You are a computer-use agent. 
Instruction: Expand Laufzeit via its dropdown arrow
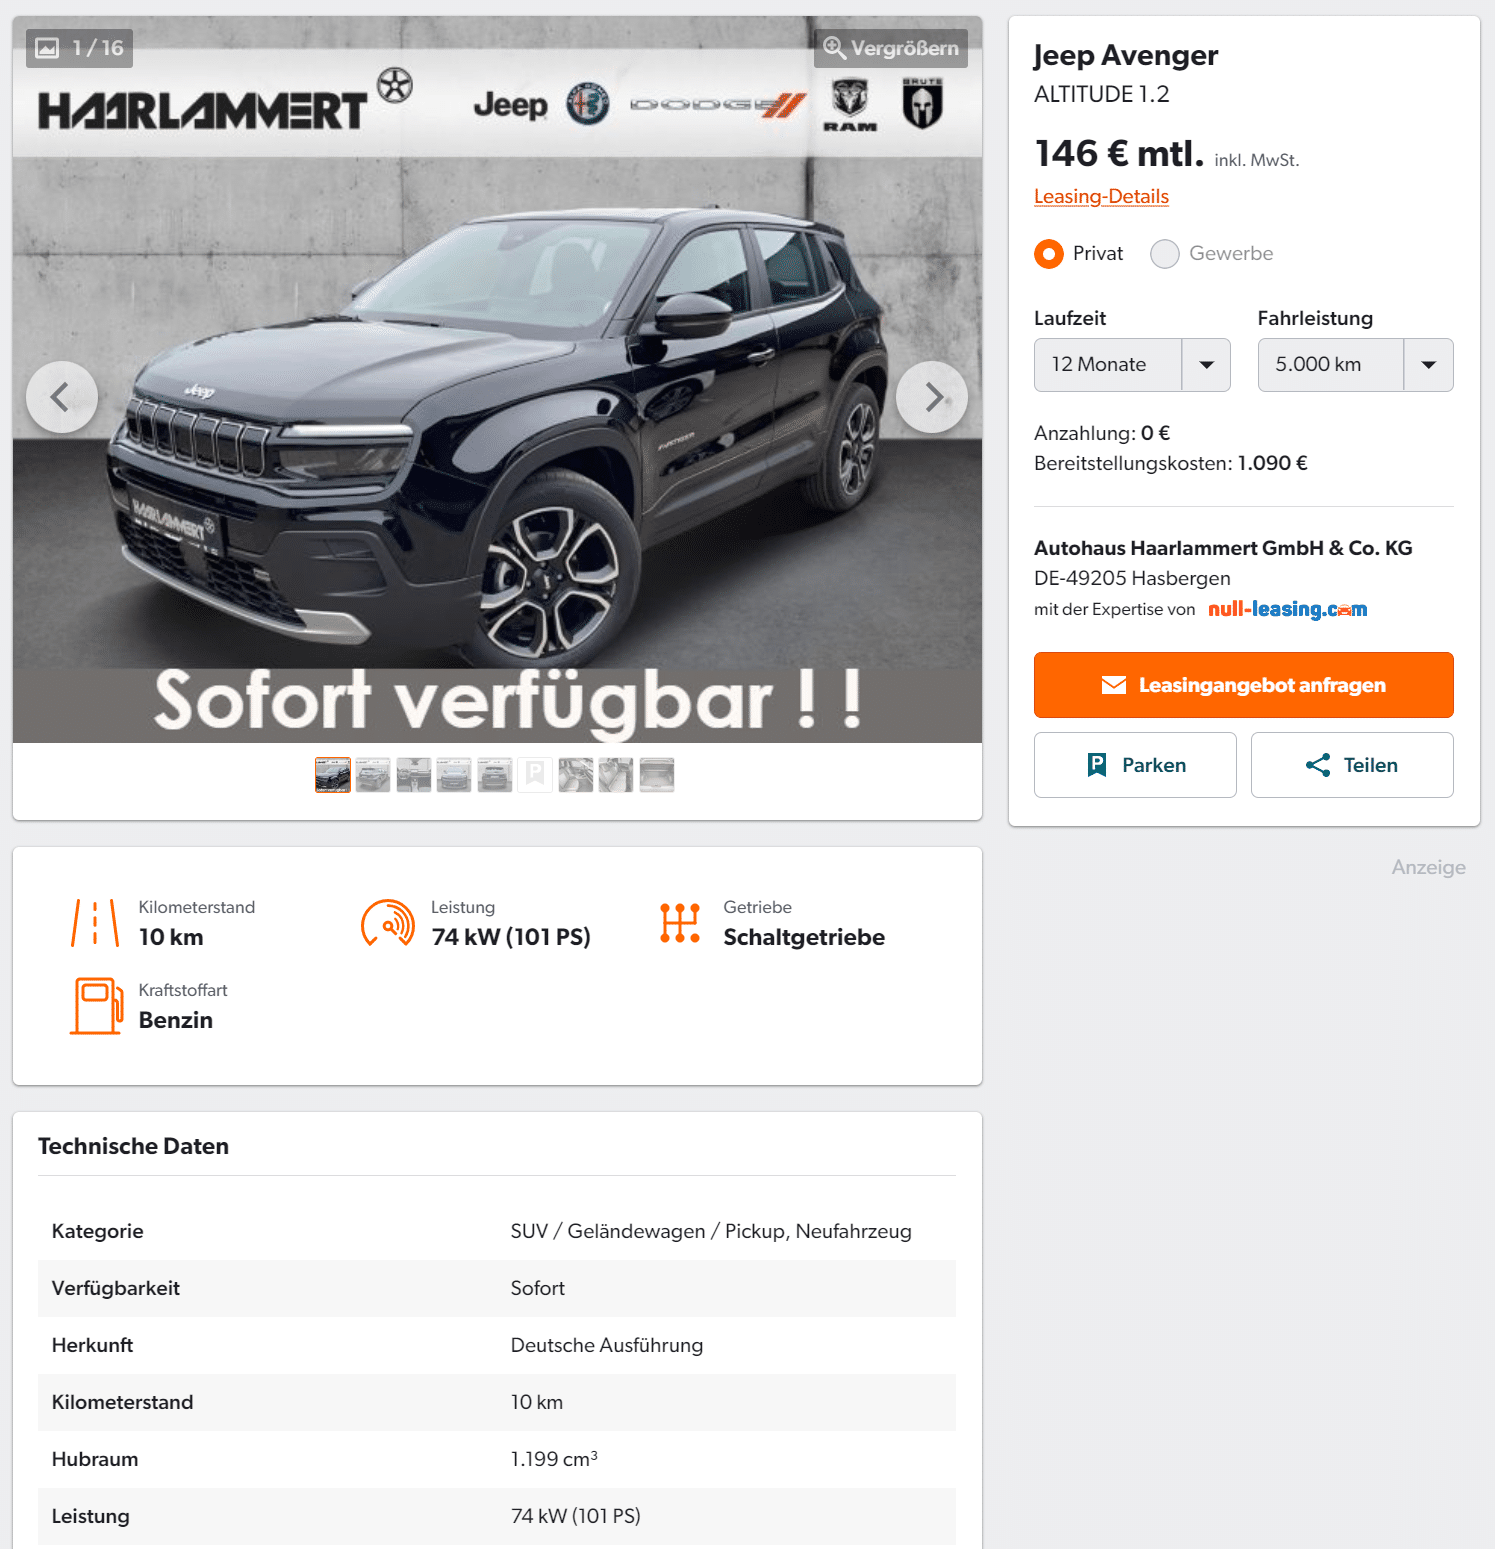coord(1207,365)
